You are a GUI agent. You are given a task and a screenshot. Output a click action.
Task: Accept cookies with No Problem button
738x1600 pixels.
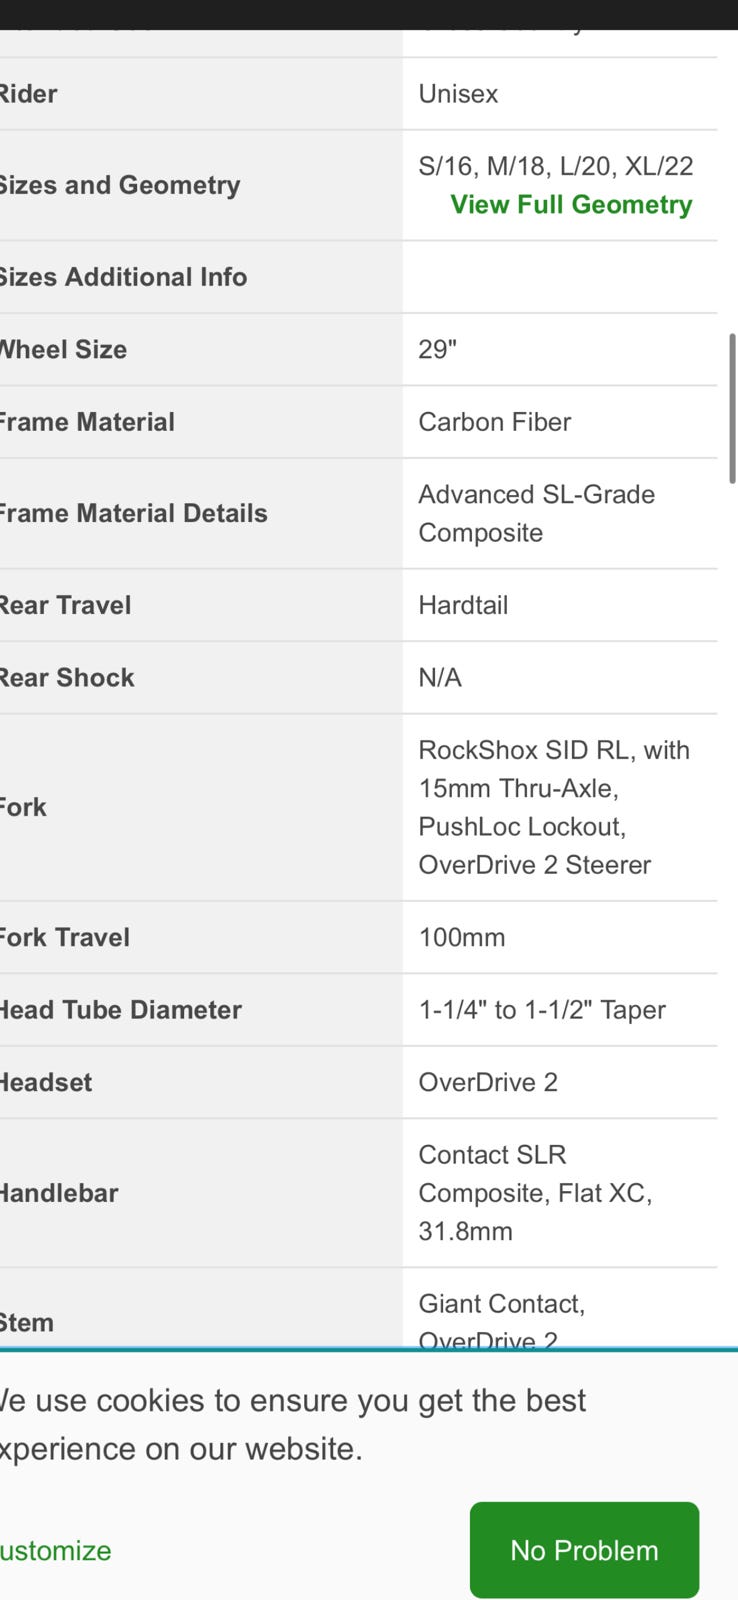point(584,1549)
